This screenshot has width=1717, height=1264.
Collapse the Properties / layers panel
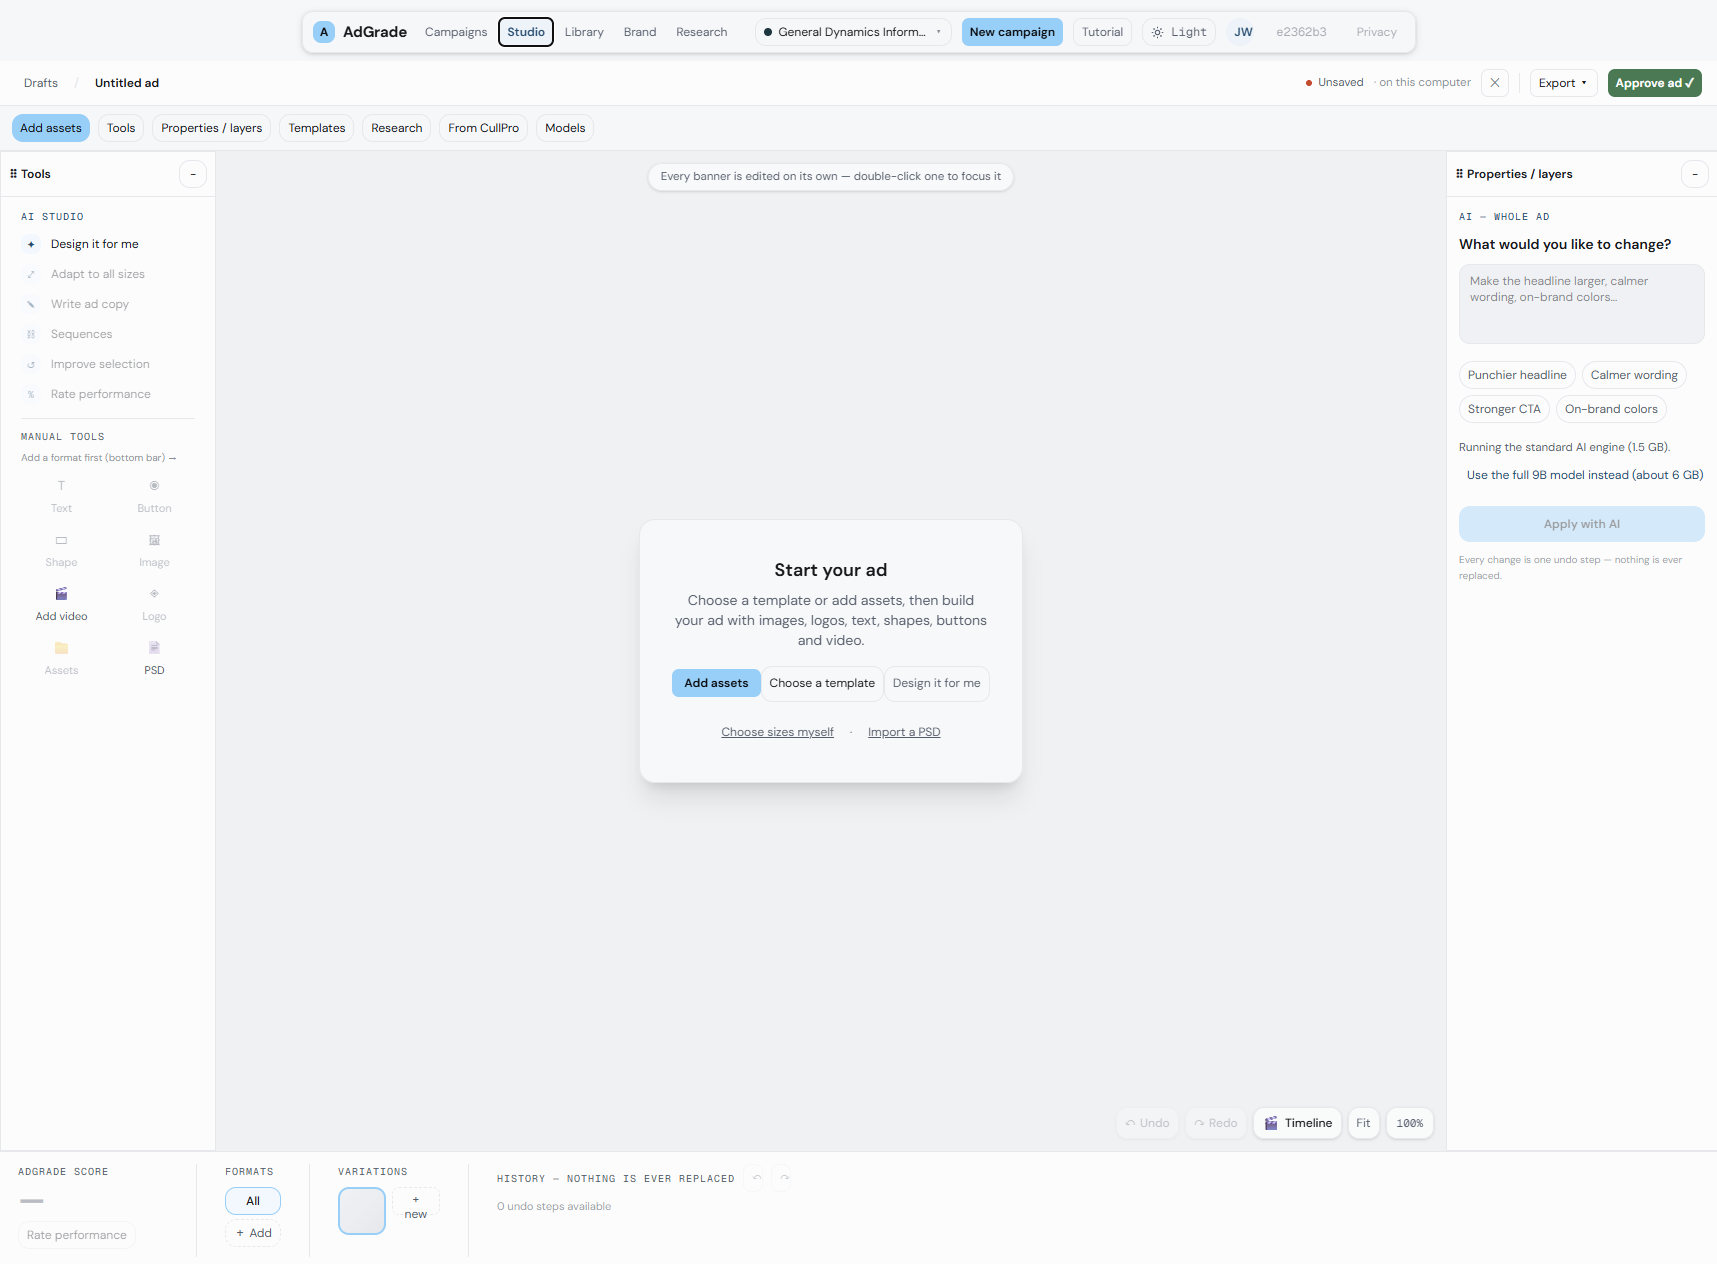coord(1695,174)
